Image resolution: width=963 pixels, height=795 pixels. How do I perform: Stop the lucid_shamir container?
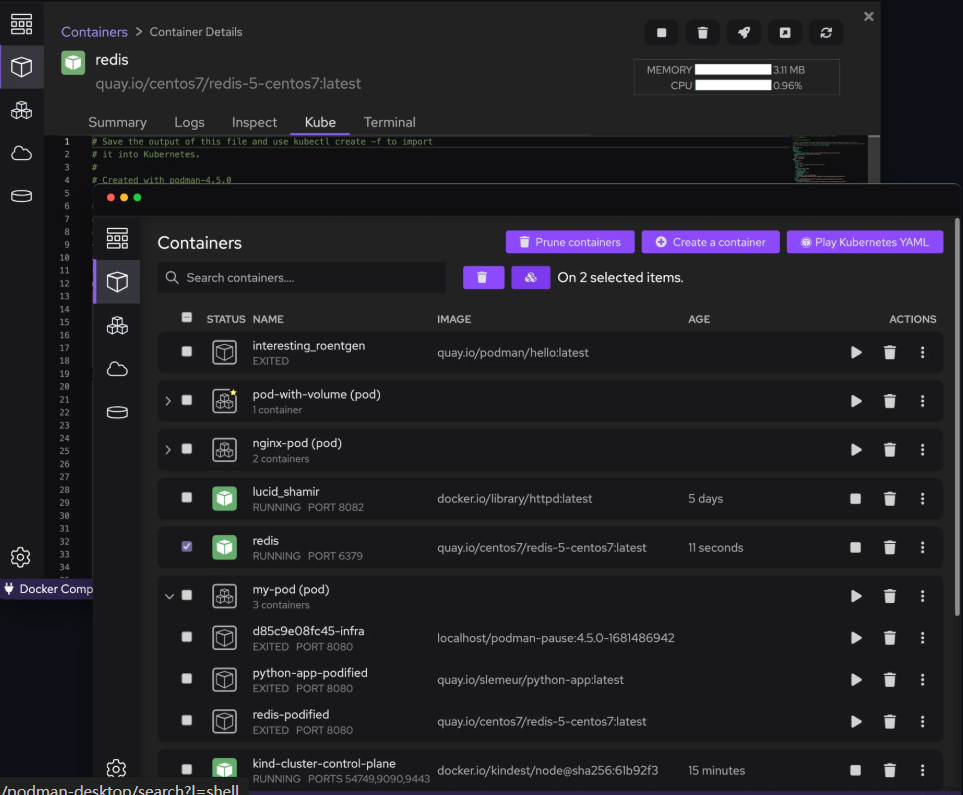[856, 498]
